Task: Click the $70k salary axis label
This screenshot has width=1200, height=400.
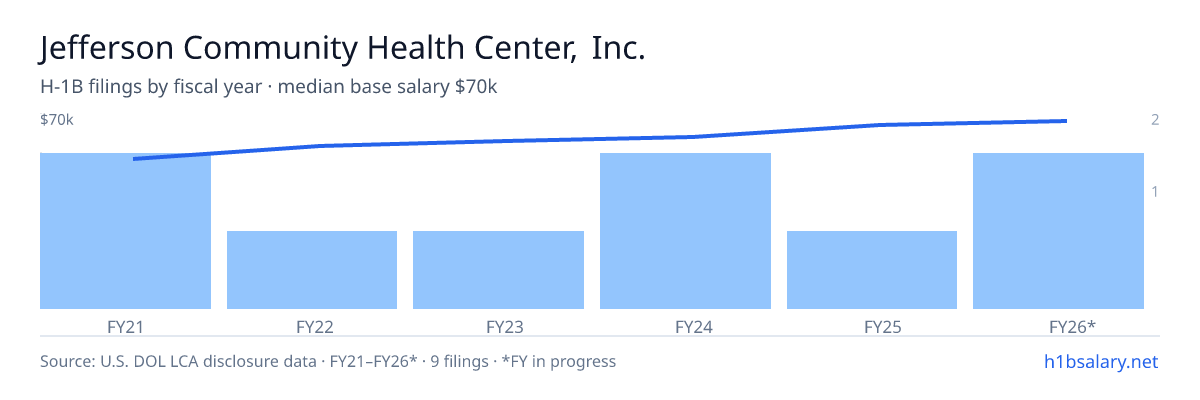Action: 57,120
